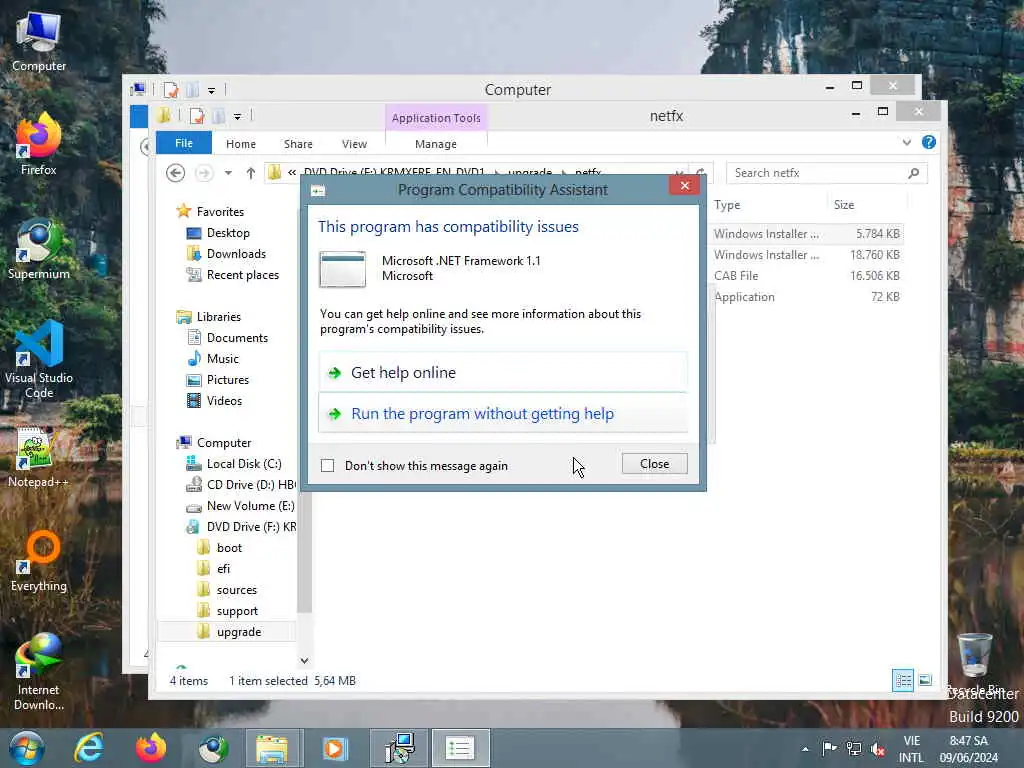Click the search magnifier in Search netfx
Viewport: 1024px width, 768px height.
click(x=914, y=173)
